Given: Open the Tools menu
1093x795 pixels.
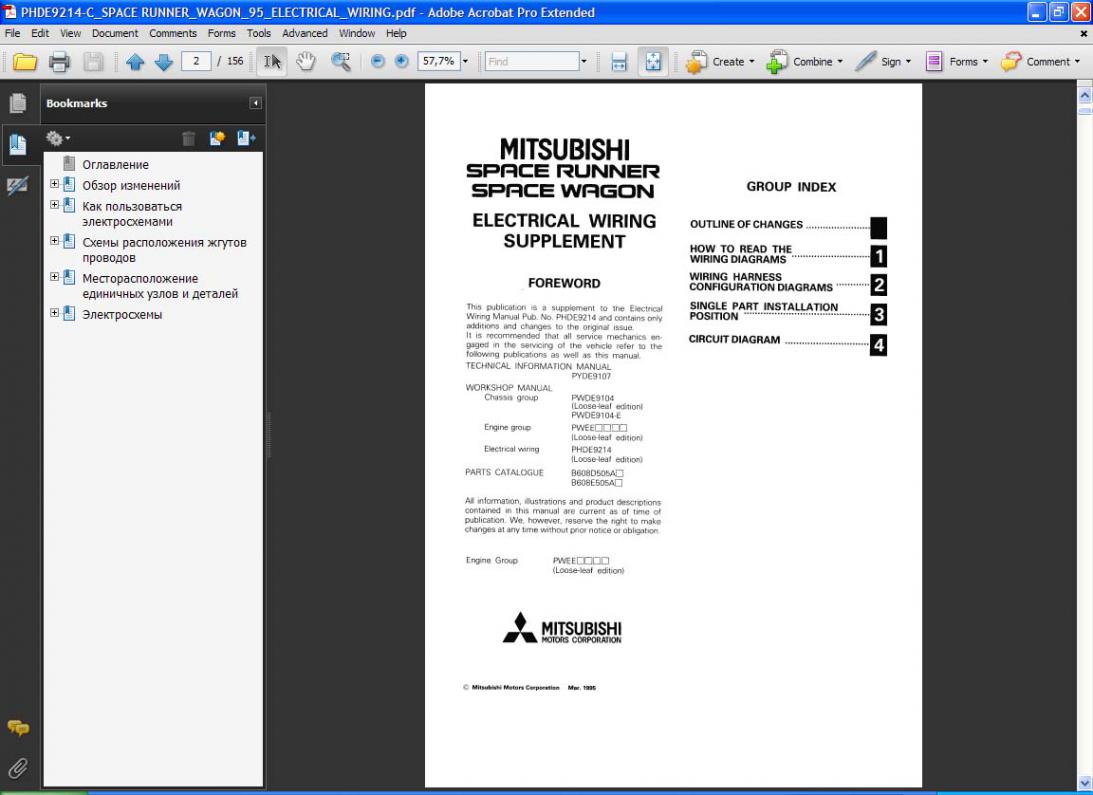Looking at the screenshot, I should (x=259, y=33).
